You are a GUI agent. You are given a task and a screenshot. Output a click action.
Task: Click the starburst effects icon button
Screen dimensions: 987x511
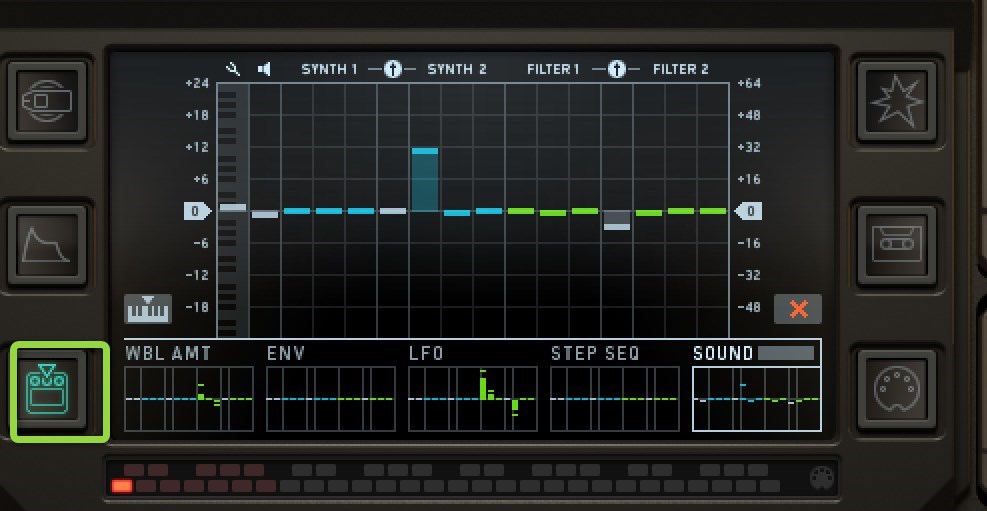click(x=893, y=101)
